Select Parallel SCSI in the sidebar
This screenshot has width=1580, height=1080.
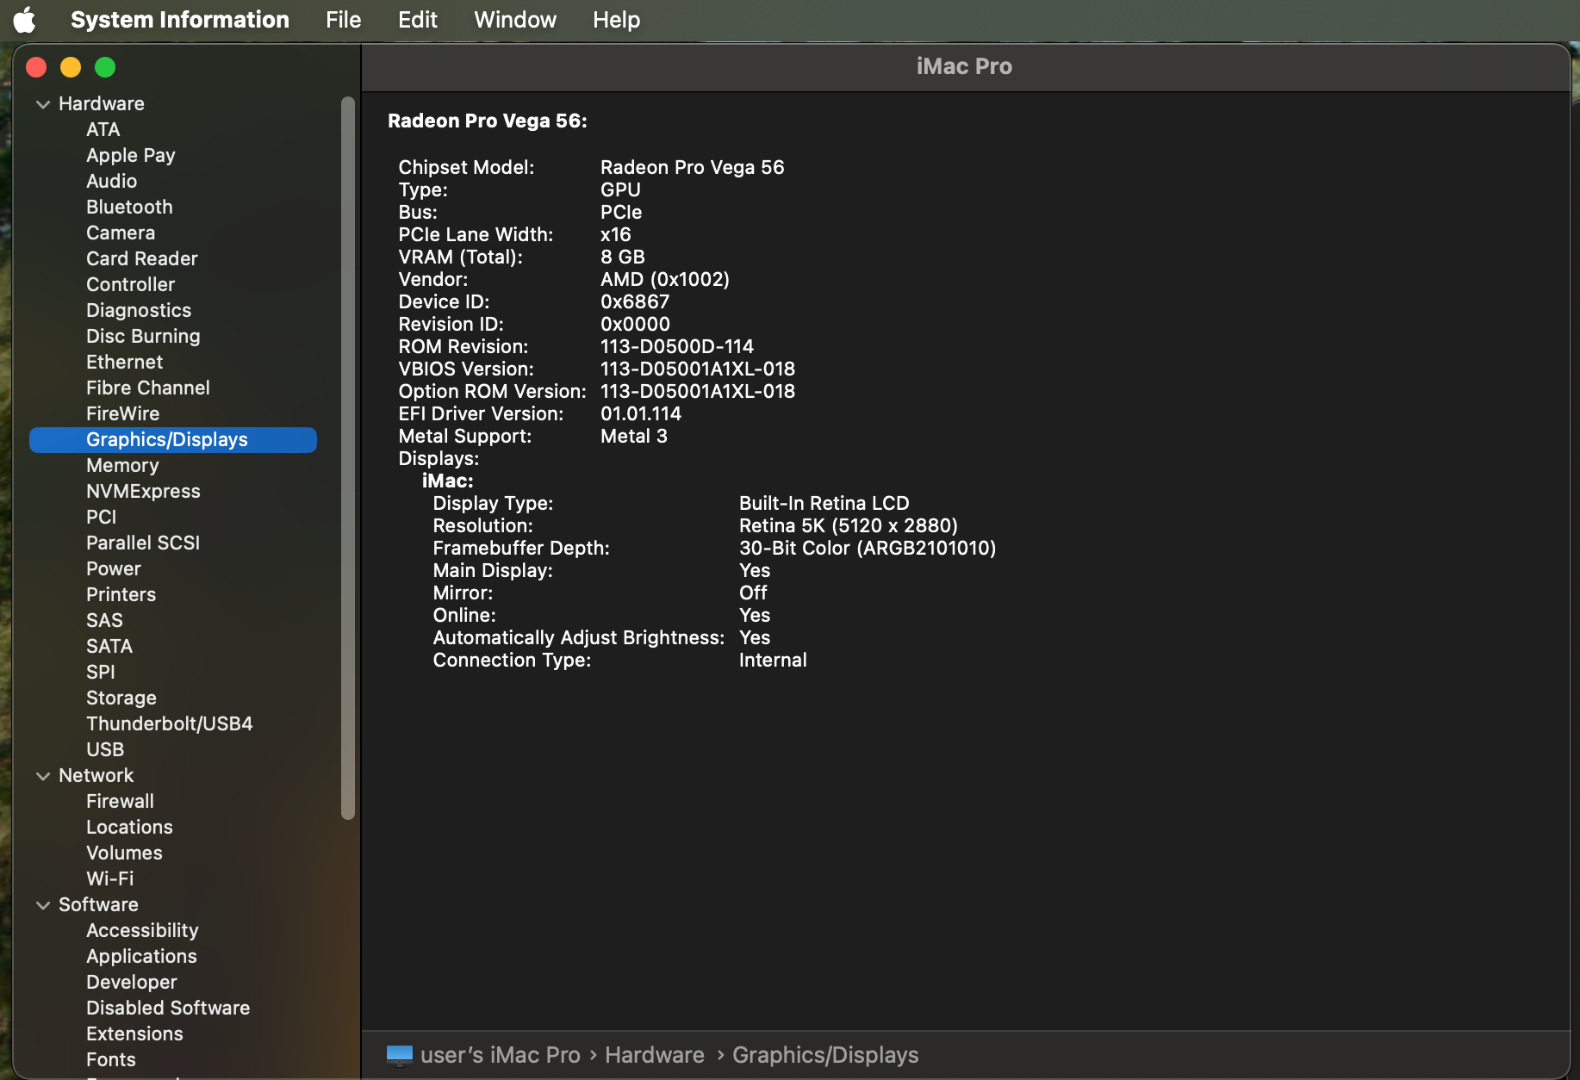[143, 543]
